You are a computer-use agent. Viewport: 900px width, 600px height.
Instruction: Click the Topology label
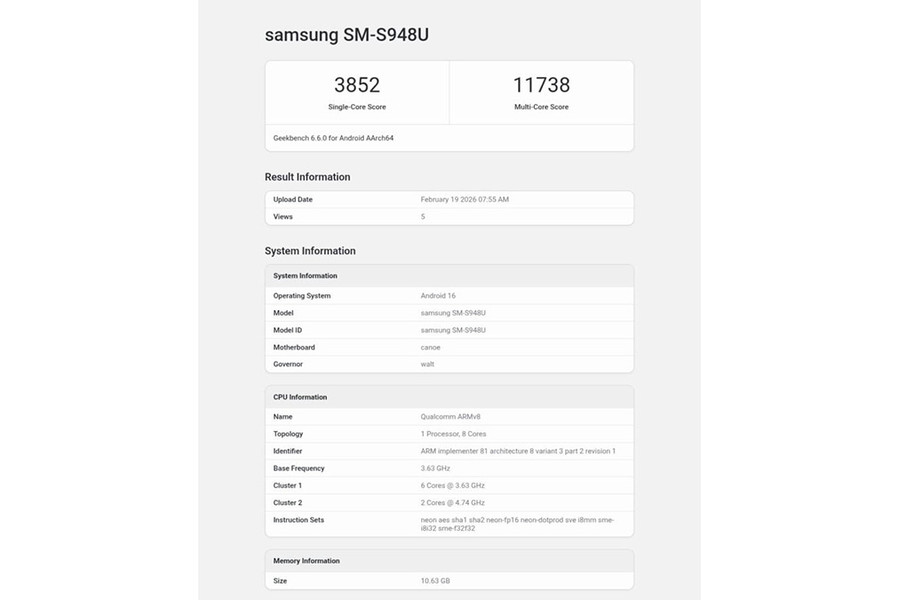click(x=288, y=434)
